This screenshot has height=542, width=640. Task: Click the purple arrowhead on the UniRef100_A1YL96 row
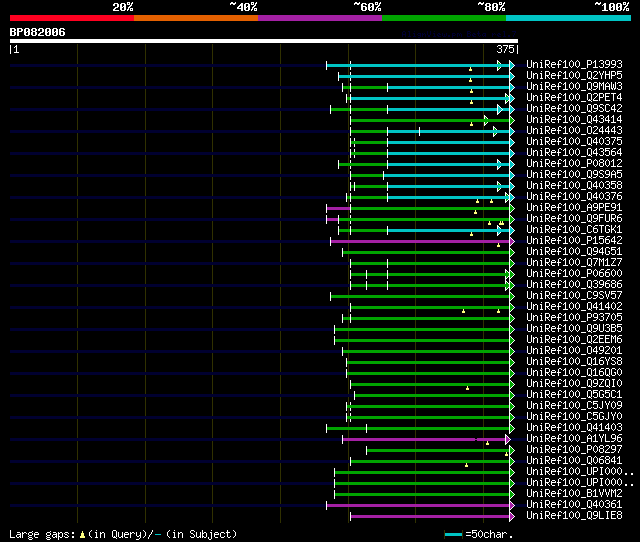(x=508, y=440)
